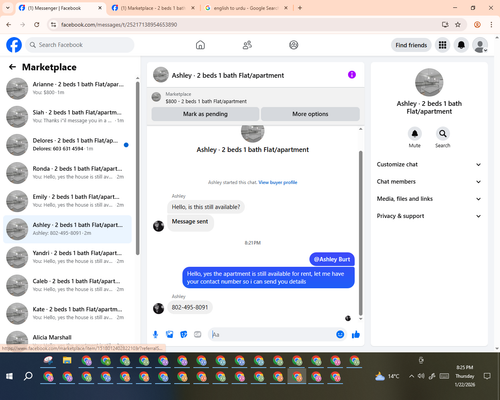Viewport: 500px width, 400px height.
Task: Send a thumbs-up like in chat
Action: click(356, 334)
